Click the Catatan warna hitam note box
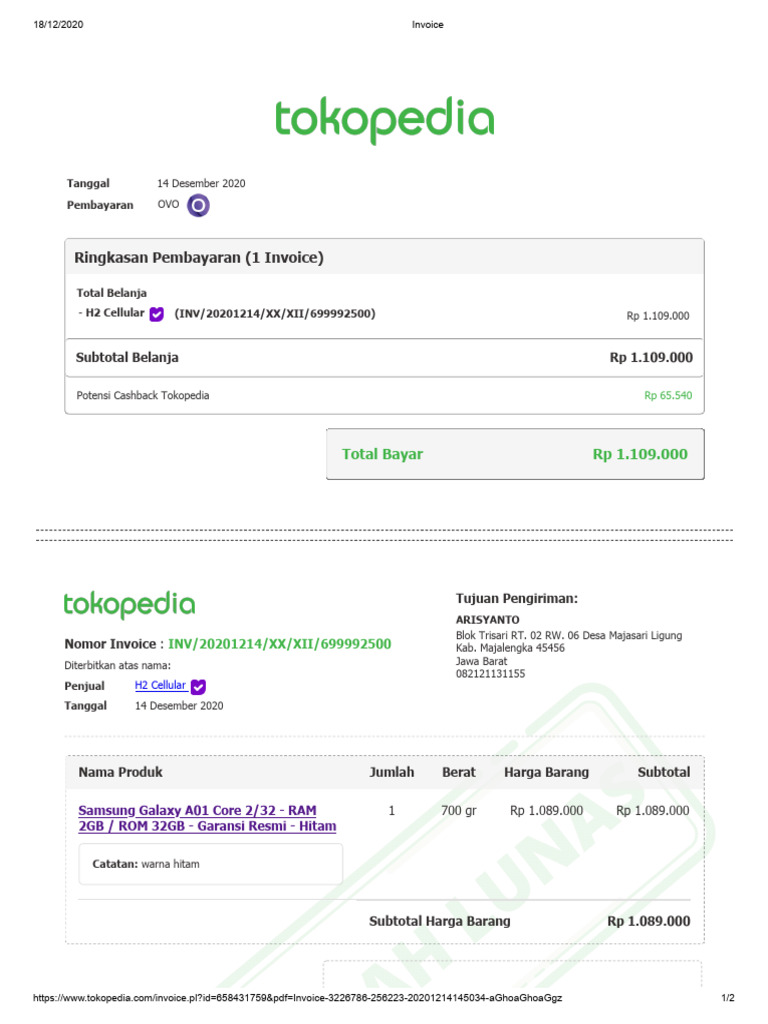The width and height of the screenshot is (768, 1024). point(210,864)
